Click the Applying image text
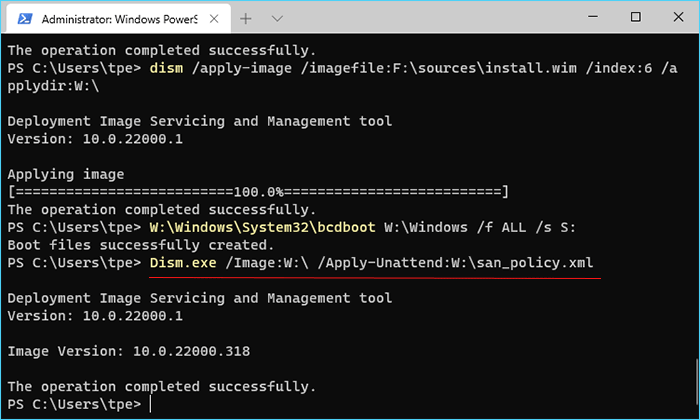The width and height of the screenshot is (700, 420). coord(66,175)
